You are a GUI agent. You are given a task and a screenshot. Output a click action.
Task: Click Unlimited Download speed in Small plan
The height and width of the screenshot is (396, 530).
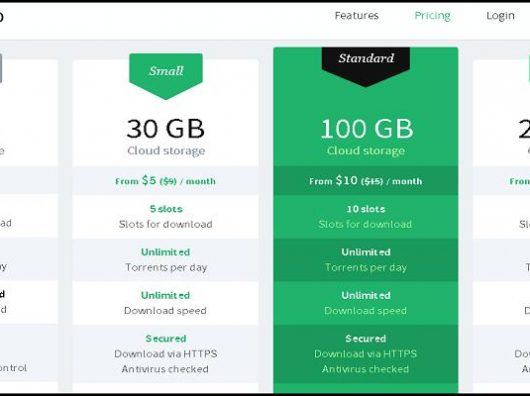(166, 303)
